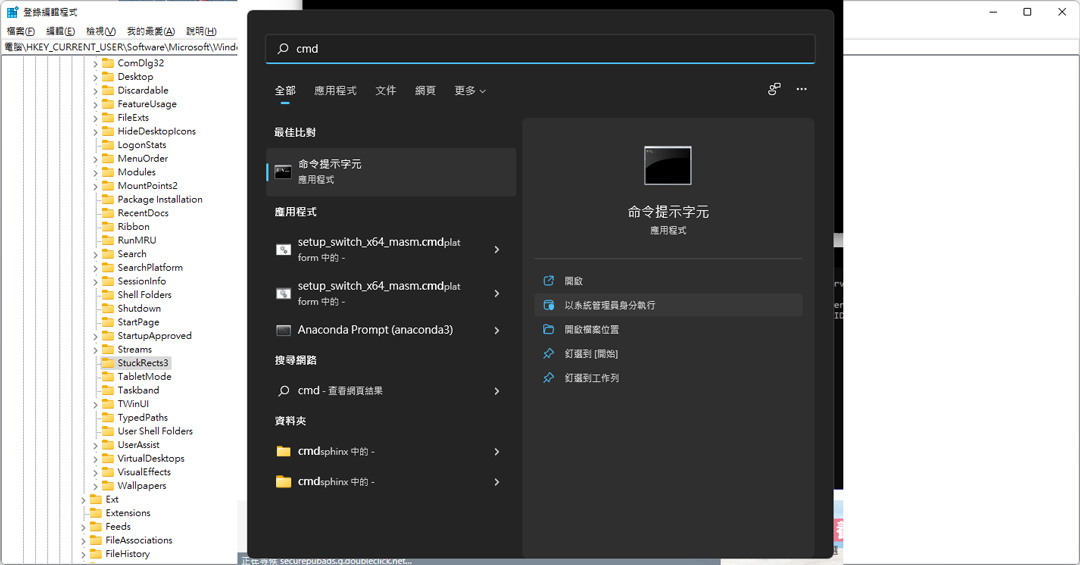Switch to the 網頁 search tab
1080x565 pixels.
tap(425, 90)
